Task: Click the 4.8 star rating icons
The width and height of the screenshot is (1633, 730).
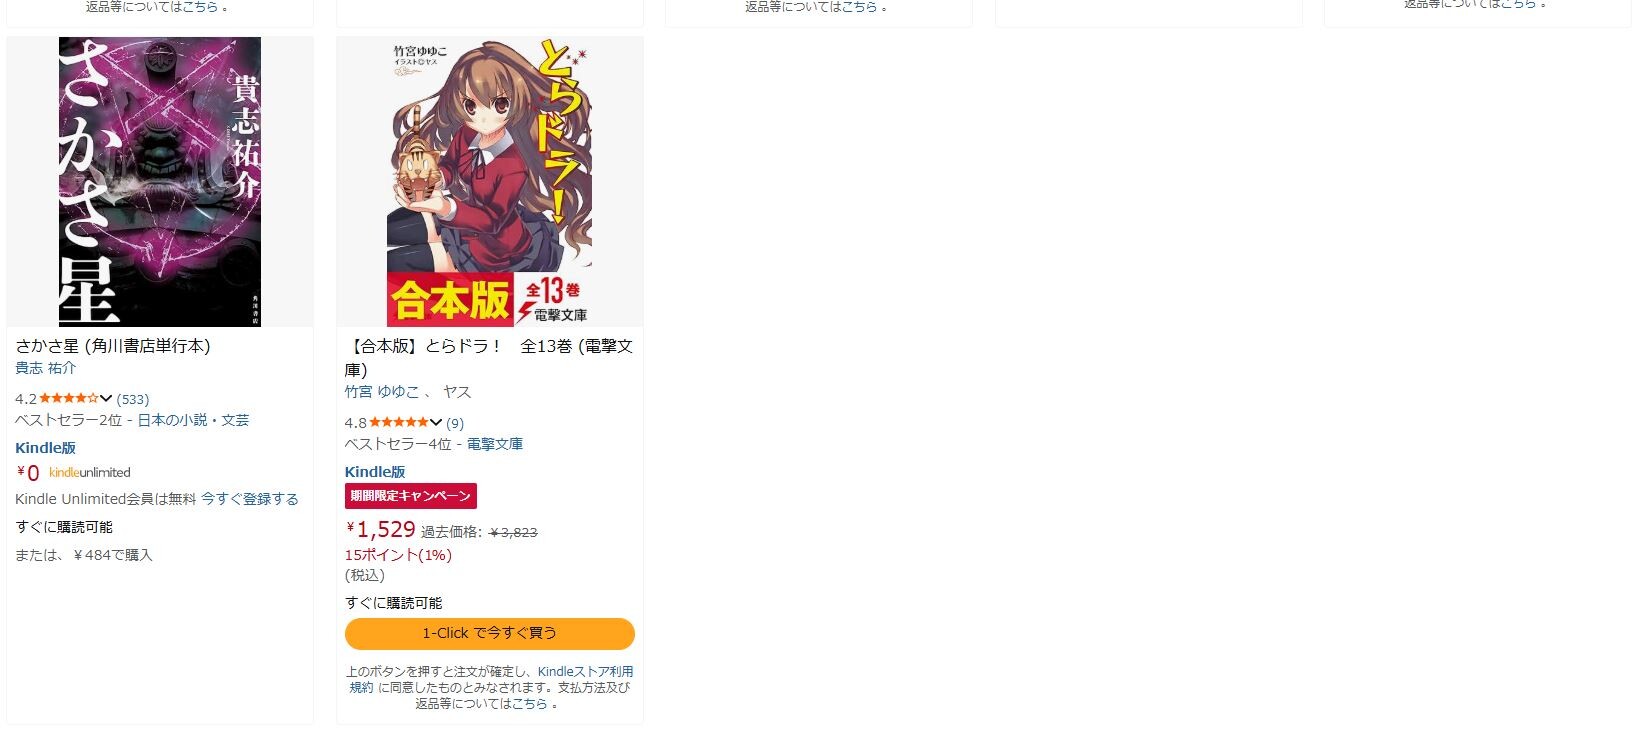Action: point(399,422)
